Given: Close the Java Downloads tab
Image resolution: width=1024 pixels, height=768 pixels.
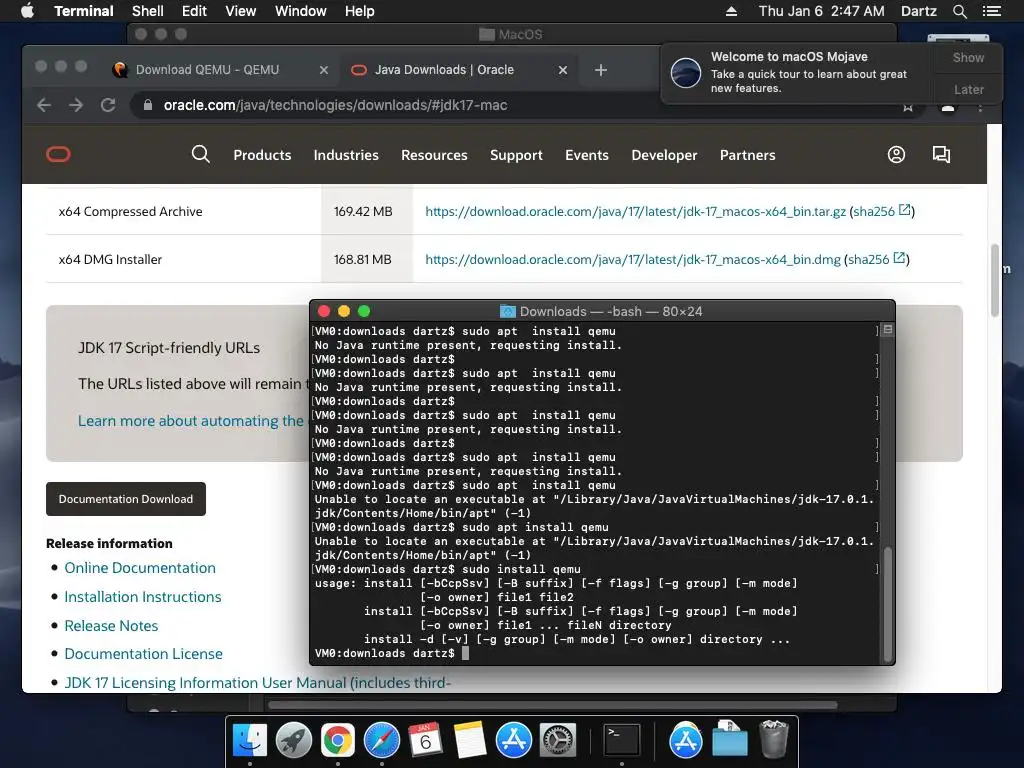Looking at the screenshot, I should point(562,70).
